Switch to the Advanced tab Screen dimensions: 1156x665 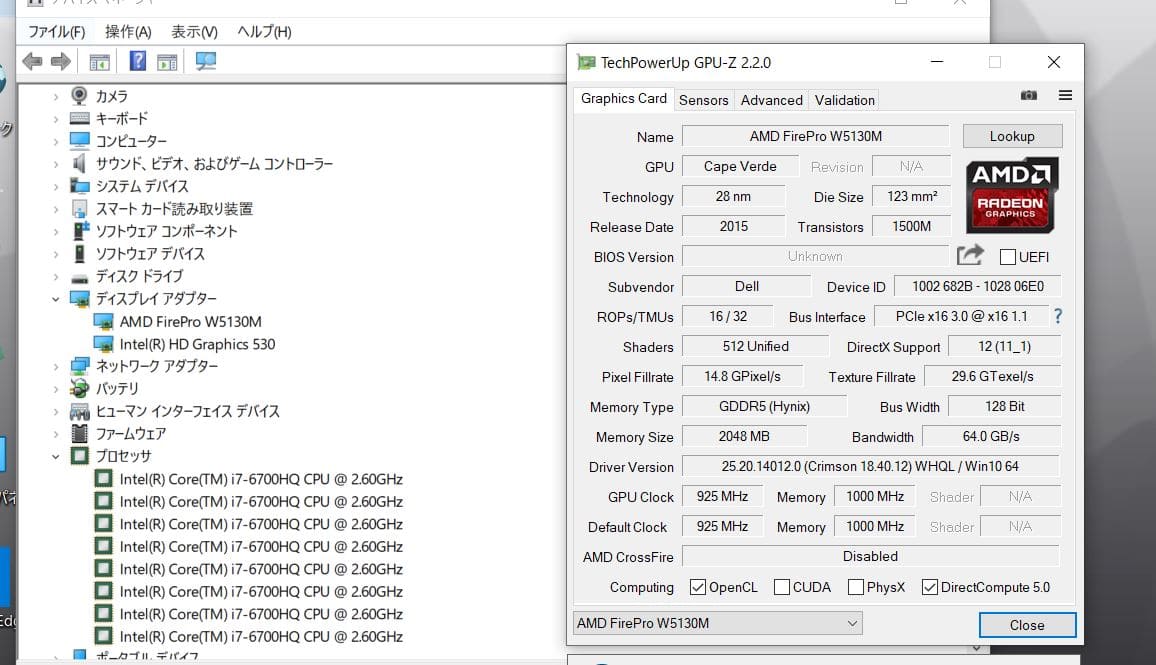771,100
